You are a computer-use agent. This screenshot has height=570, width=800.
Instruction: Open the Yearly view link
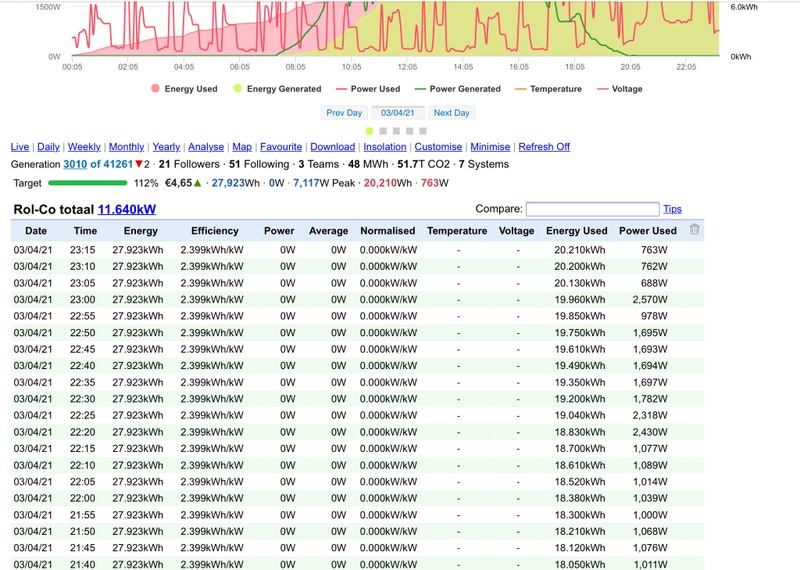pos(166,147)
